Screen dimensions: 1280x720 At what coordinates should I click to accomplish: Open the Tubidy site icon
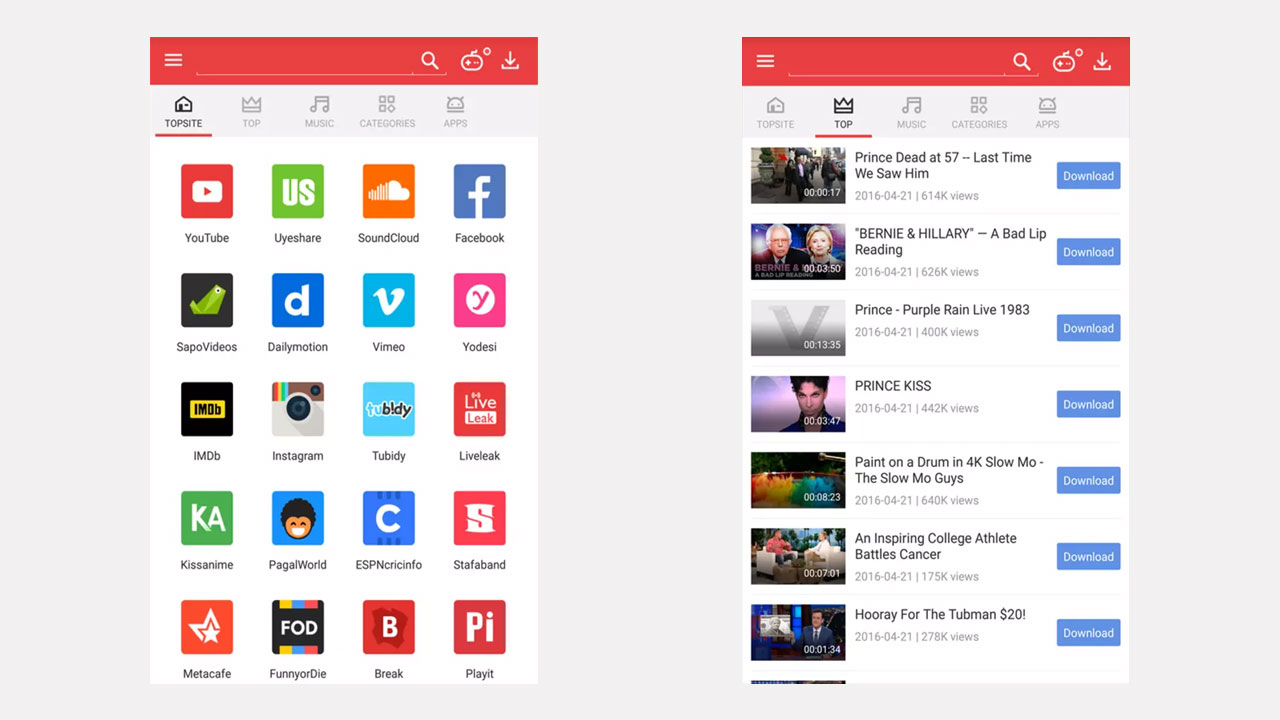coord(389,409)
